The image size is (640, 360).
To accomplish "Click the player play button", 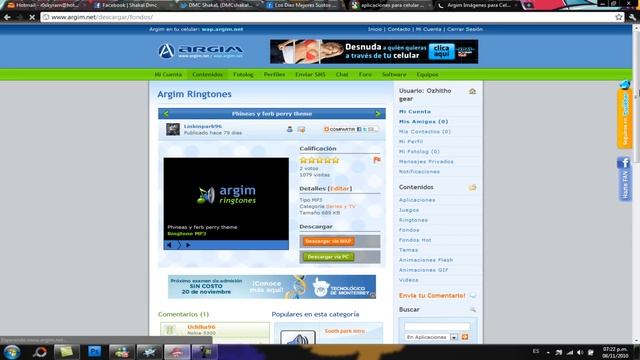I will pos(188,245).
